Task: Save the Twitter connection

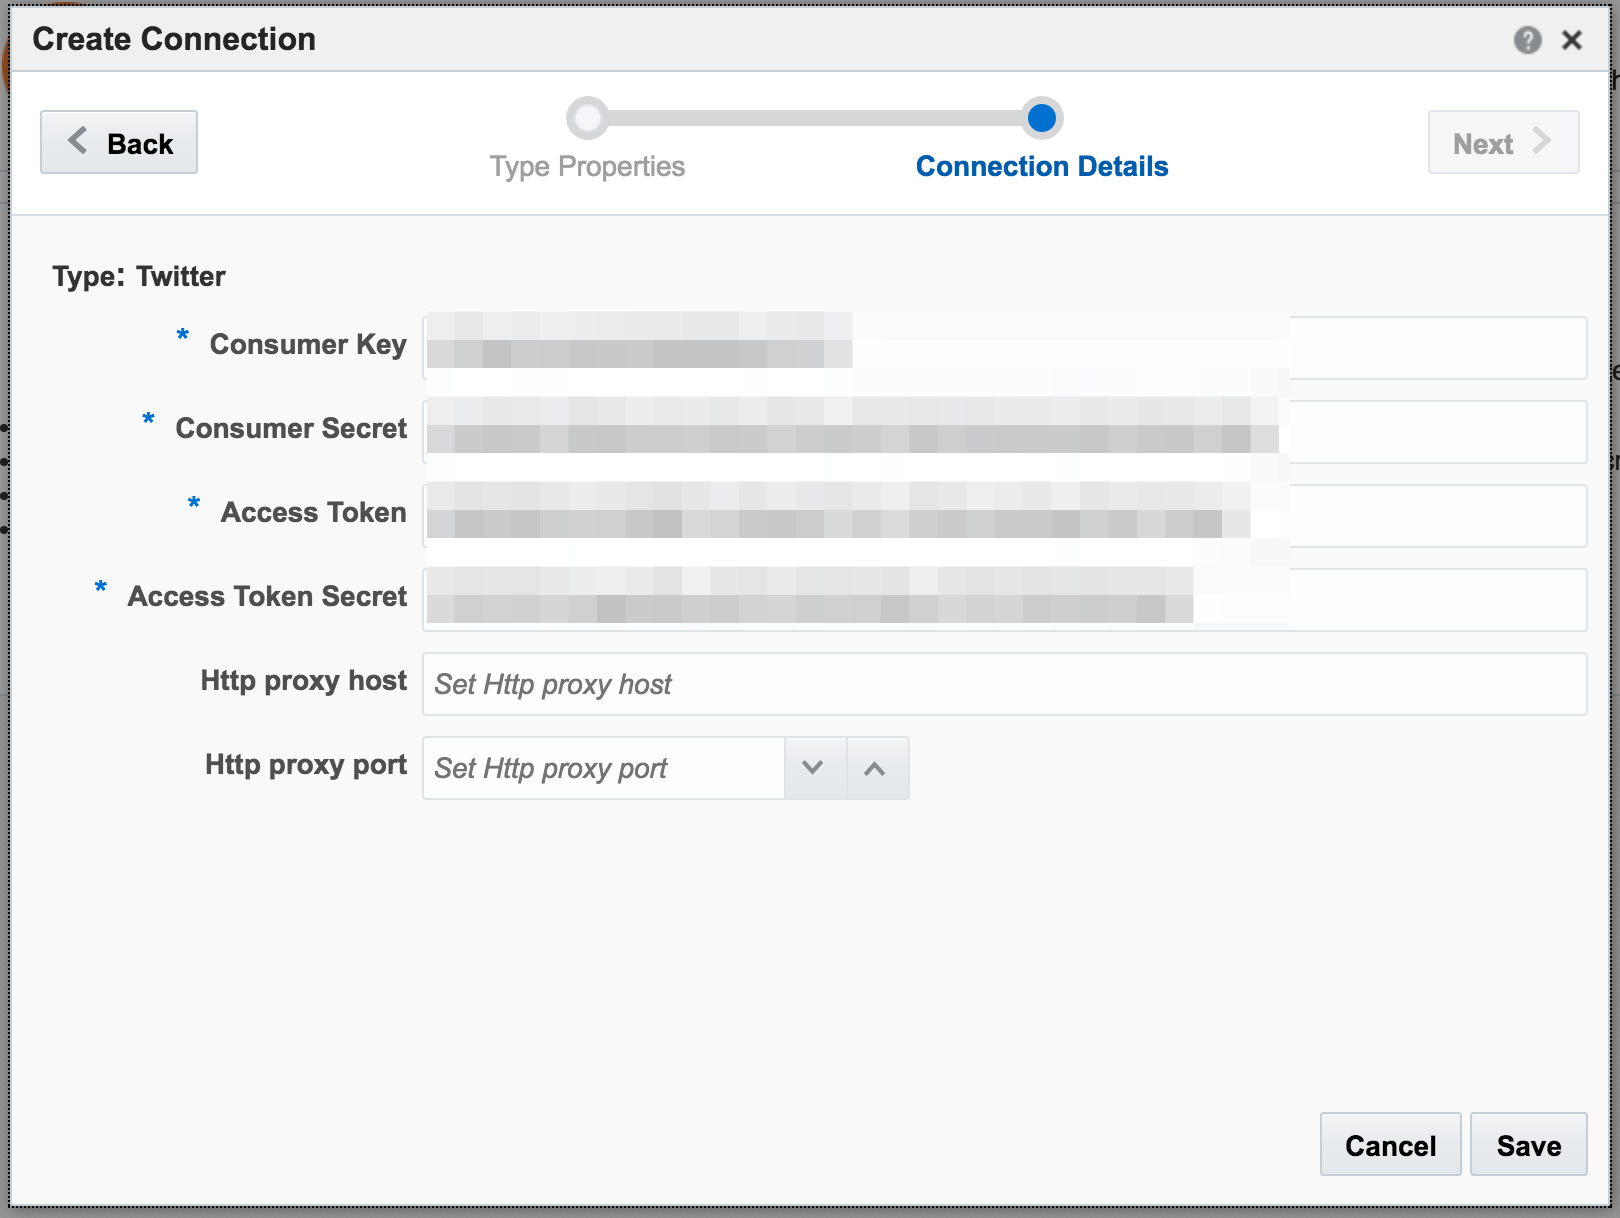Action: (1527, 1145)
